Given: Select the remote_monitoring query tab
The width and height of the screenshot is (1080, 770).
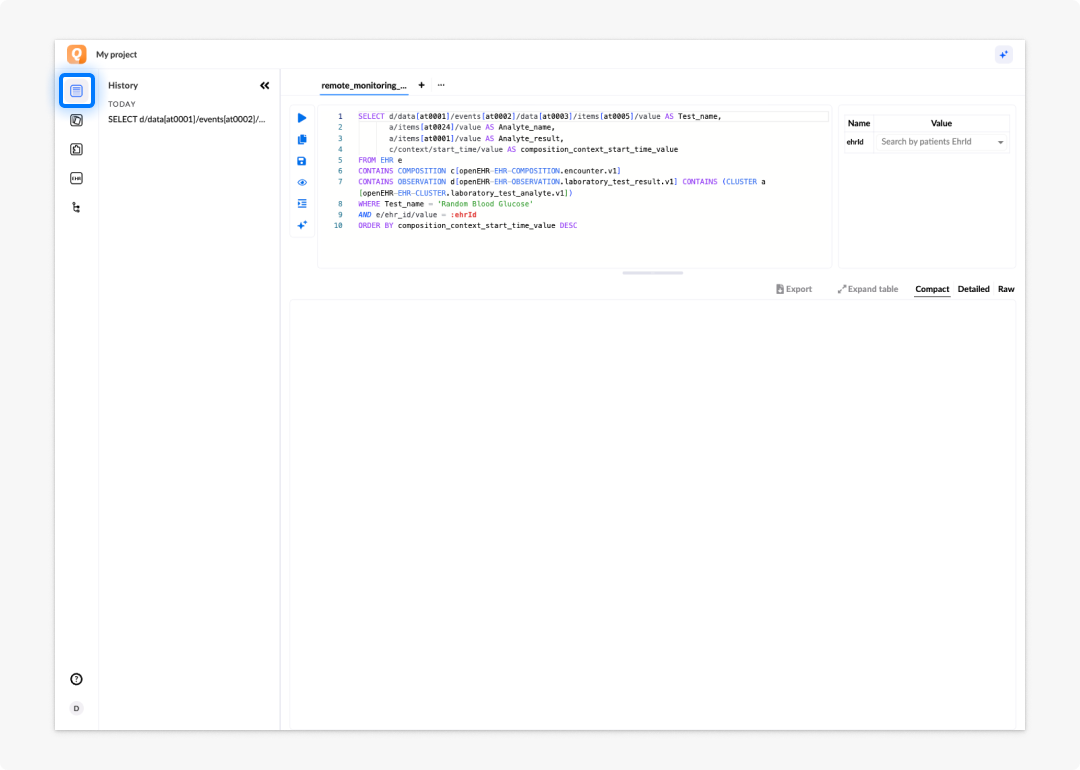Looking at the screenshot, I should point(364,85).
